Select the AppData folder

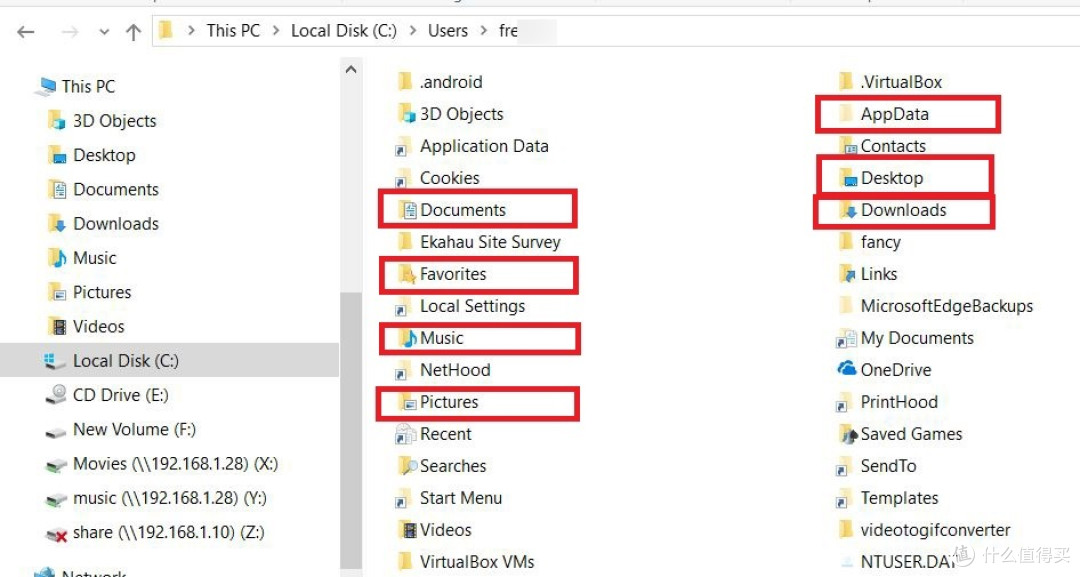884,114
